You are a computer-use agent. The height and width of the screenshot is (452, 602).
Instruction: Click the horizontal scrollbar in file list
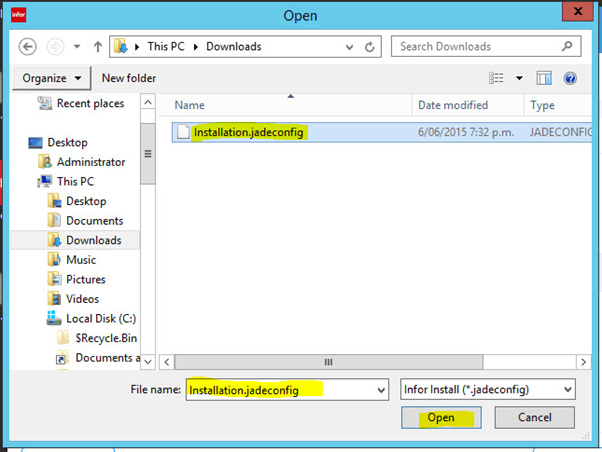pos(326,361)
